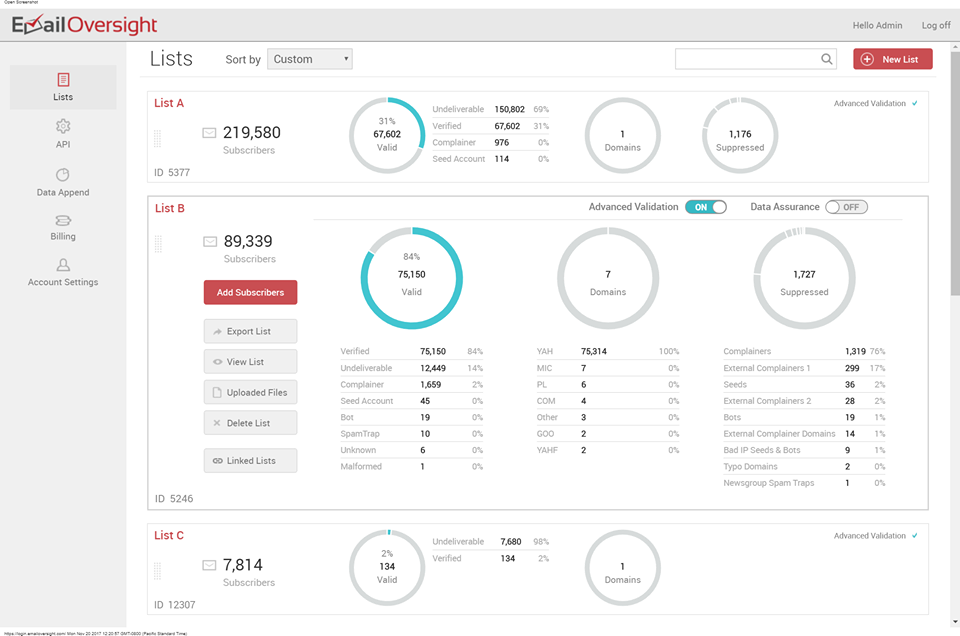Image resolution: width=960 pixels, height=636 pixels.
Task: Click the EmailOversight logo
Action: [84, 24]
